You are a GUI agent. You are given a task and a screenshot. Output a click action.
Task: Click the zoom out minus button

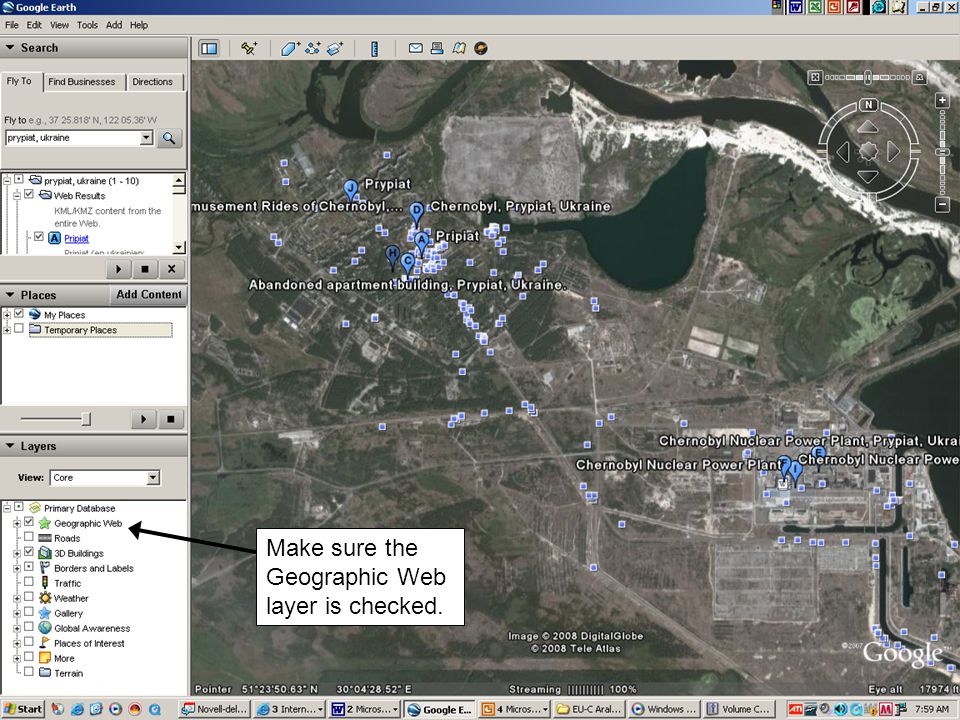pos(942,204)
